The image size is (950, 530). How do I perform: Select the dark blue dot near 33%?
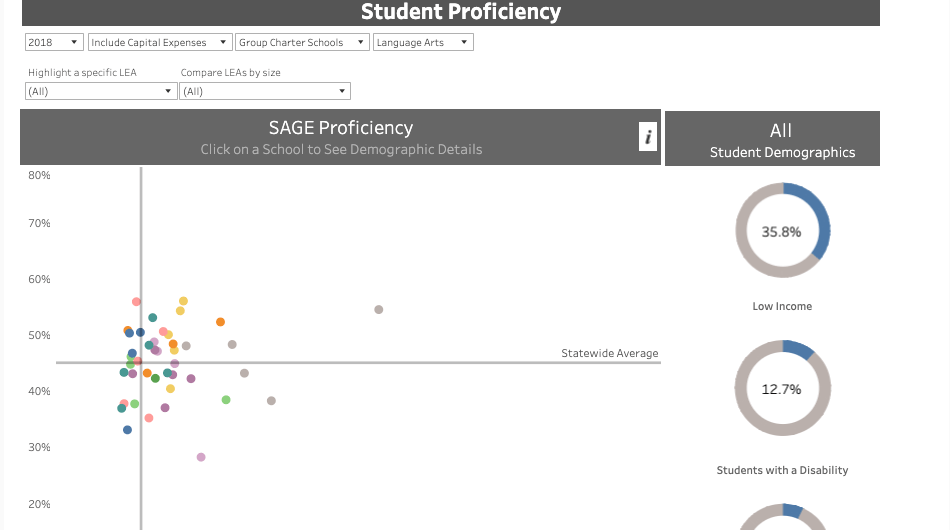tap(127, 430)
